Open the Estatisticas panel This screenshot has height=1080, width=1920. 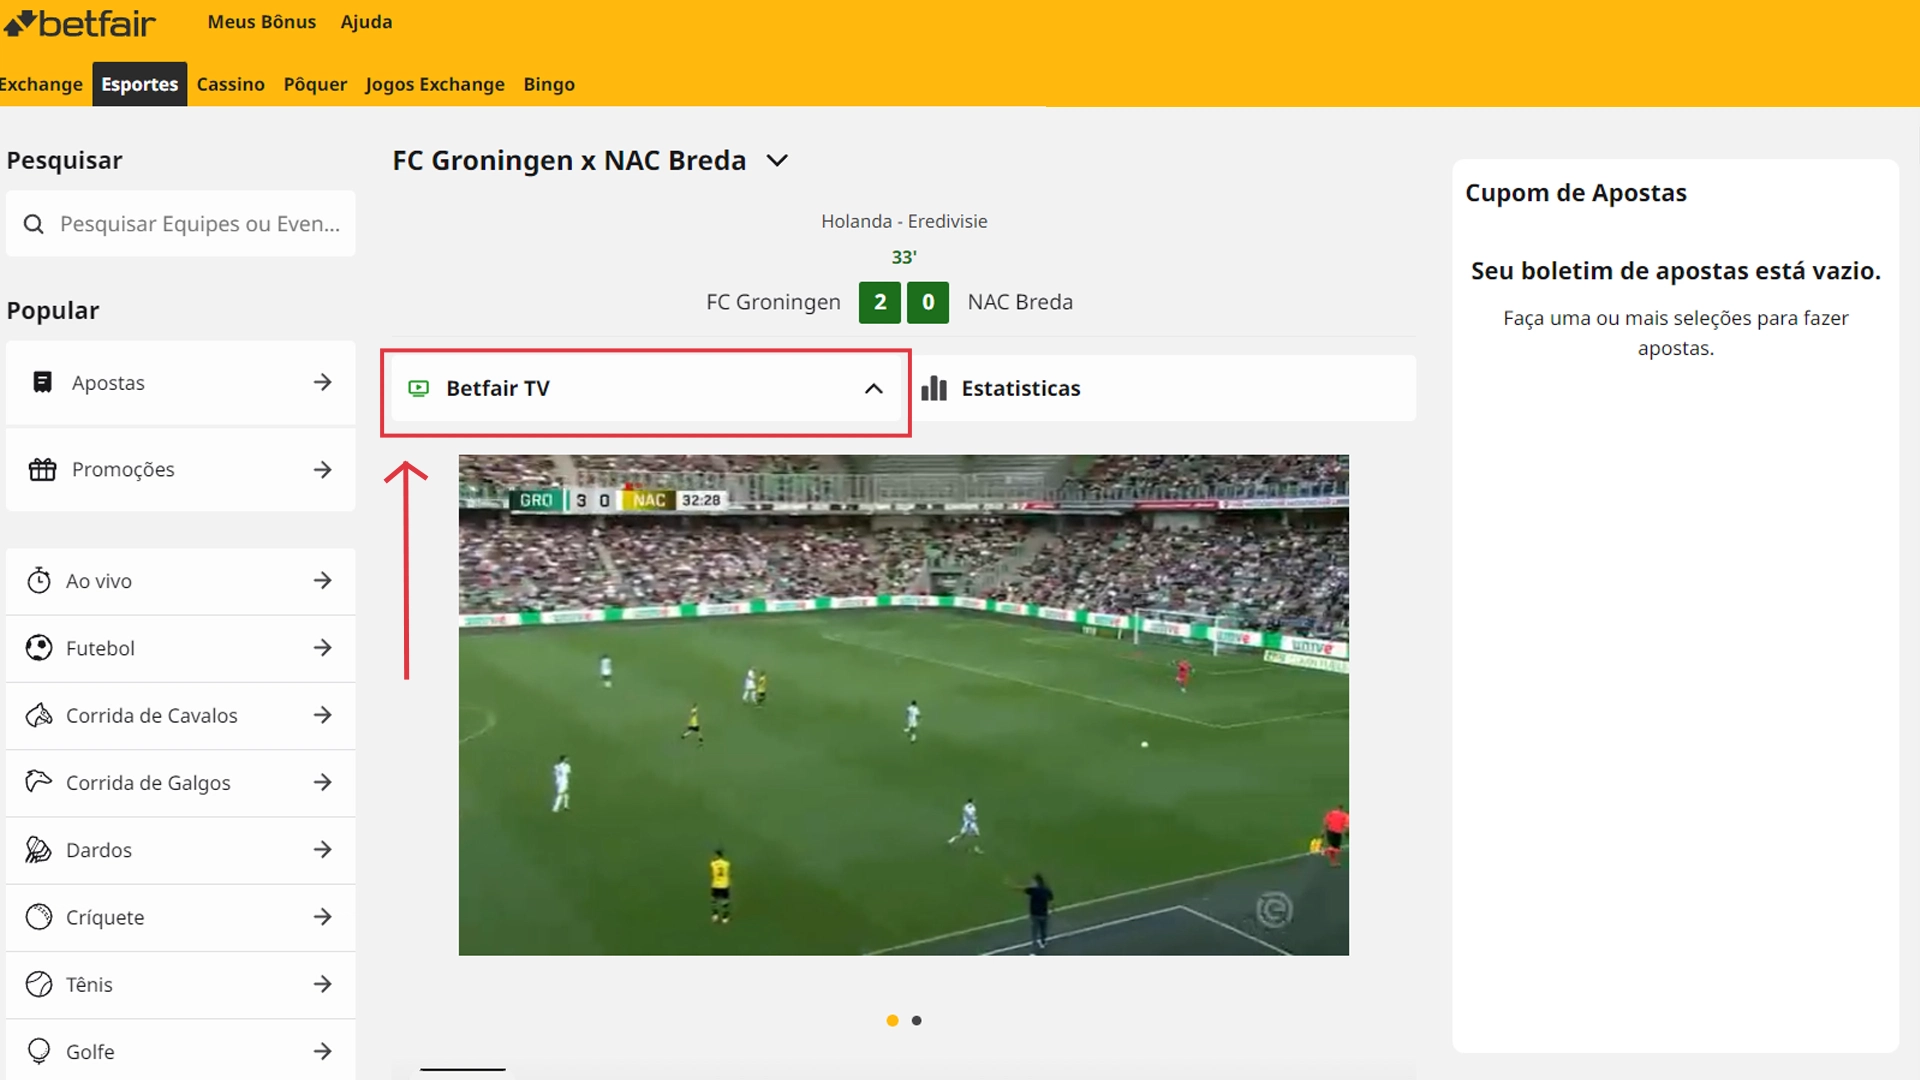click(1165, 388)
